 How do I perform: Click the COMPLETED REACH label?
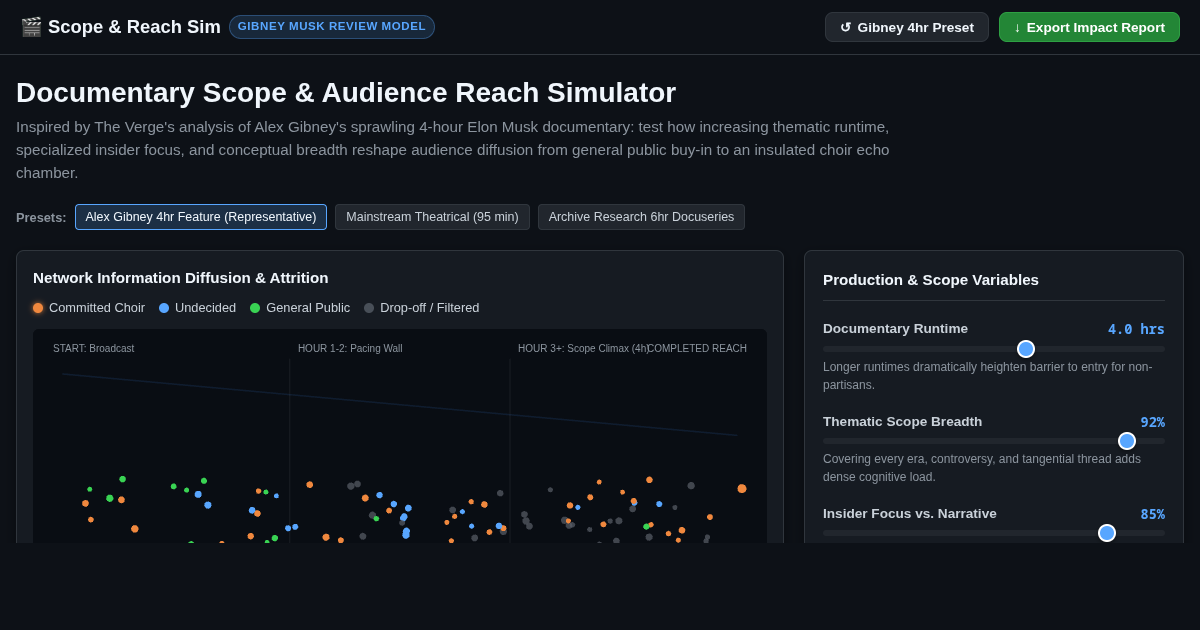(x=697, y=349)
